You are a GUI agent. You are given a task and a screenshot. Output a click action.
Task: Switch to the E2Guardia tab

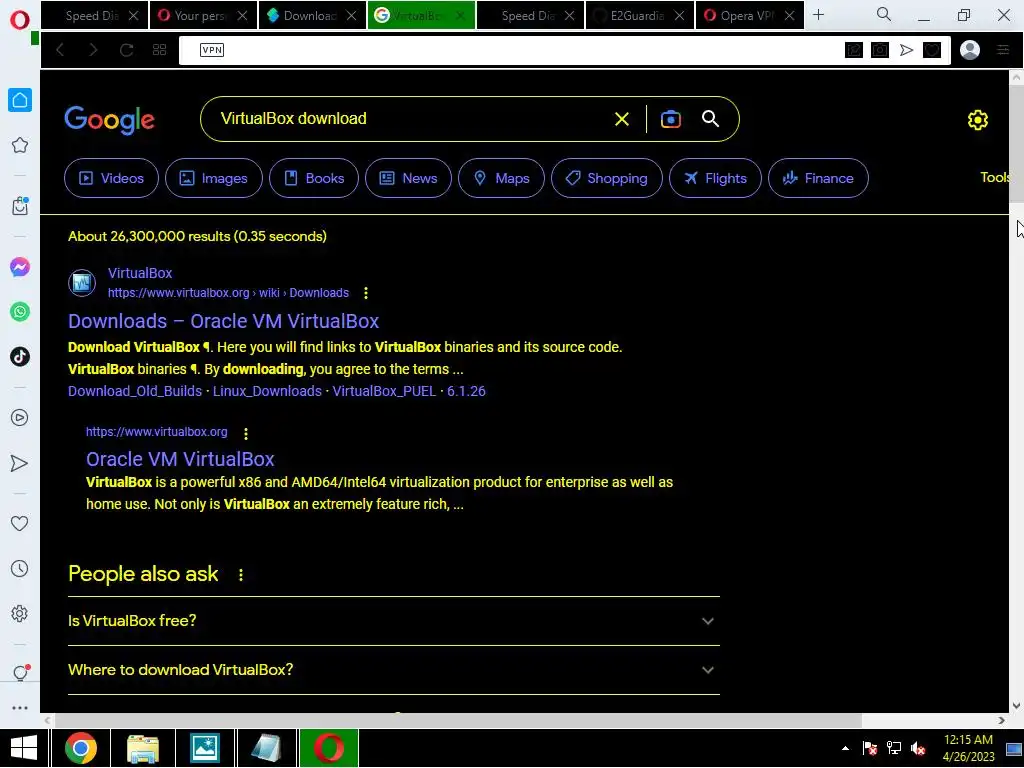pyautogui.click(x=640, y=15)
